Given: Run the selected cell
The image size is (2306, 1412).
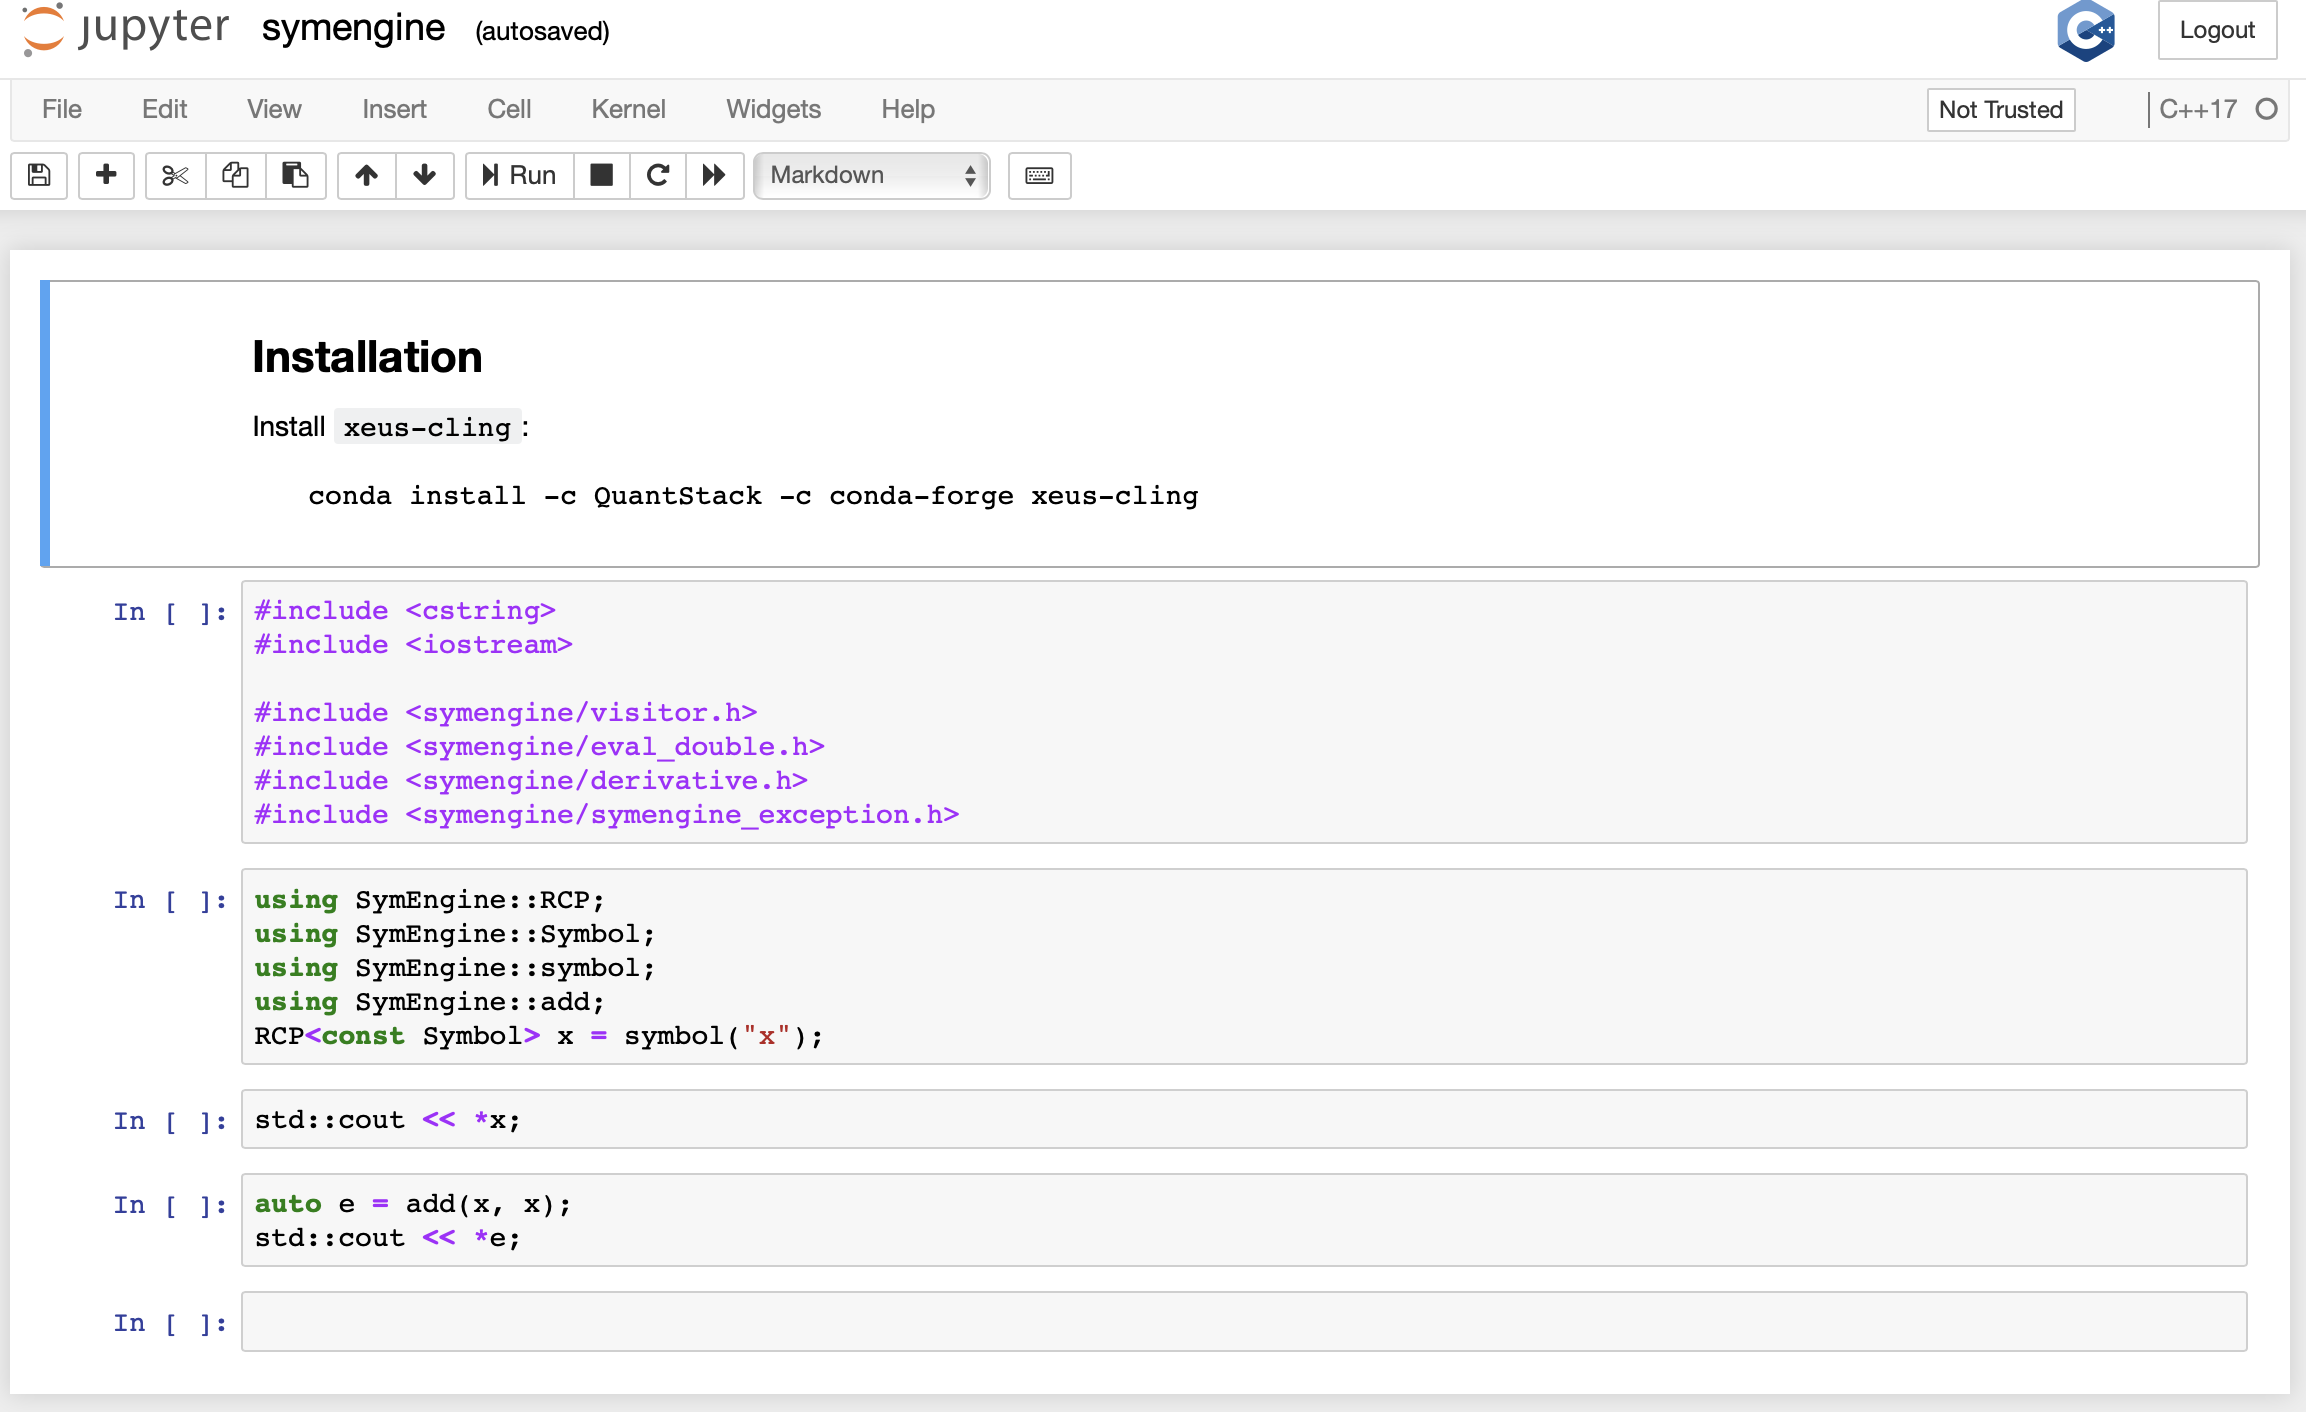Looking at the screenshot, I should click(518, 175).
